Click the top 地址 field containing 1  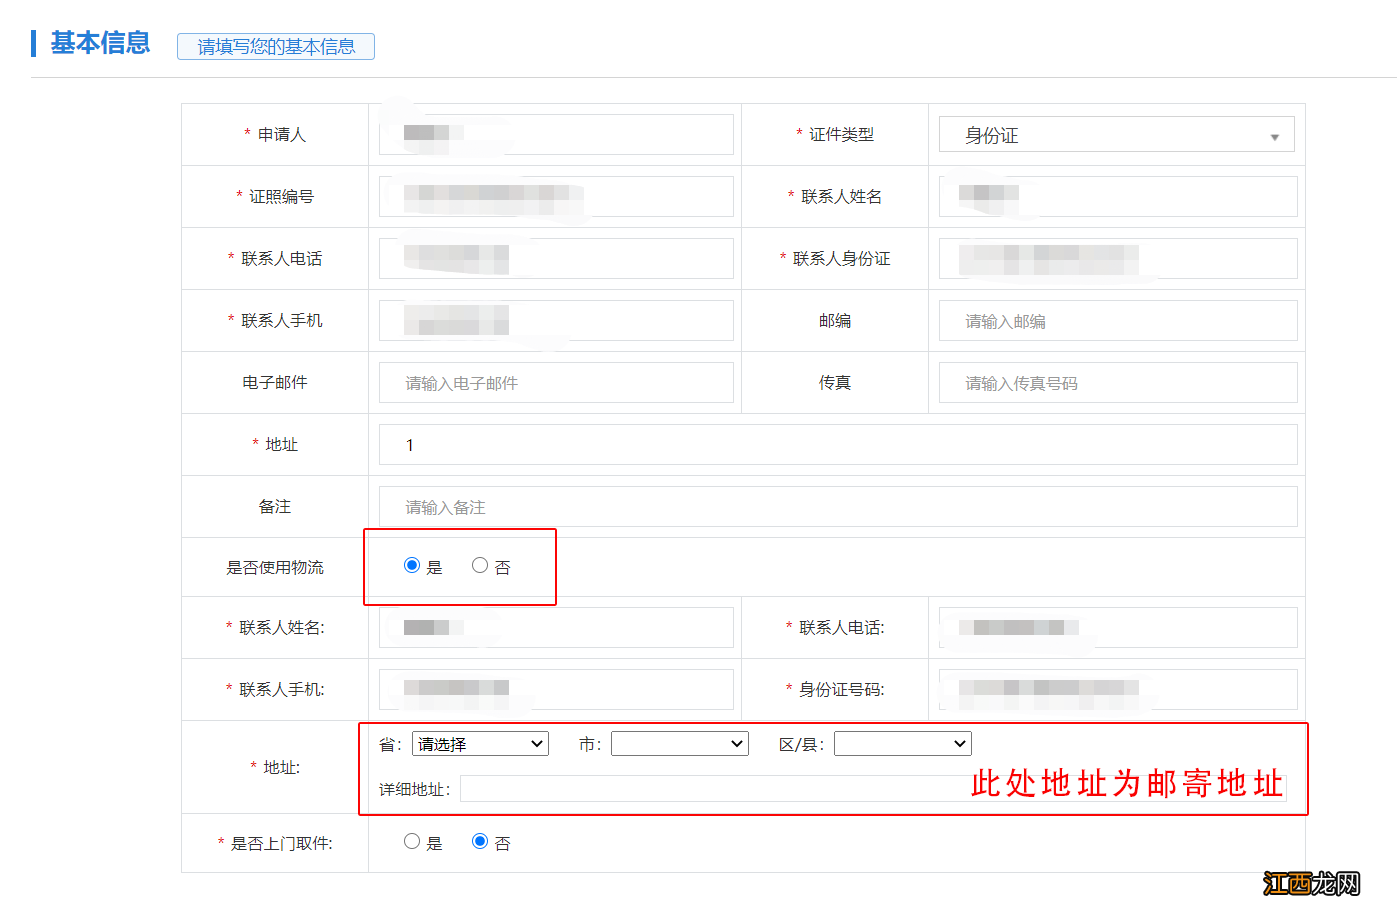point(838,444)
